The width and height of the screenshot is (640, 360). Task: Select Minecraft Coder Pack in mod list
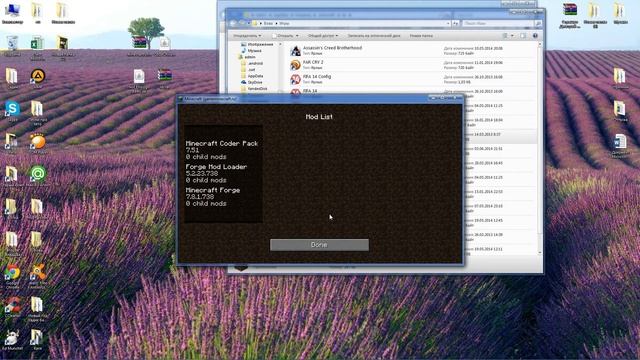222,150
